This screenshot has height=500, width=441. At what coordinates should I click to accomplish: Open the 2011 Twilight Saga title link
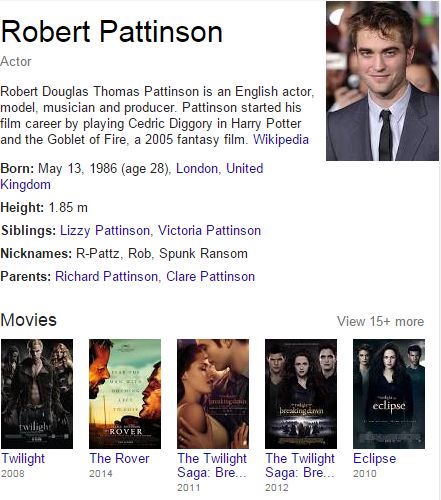pos(212,465)
